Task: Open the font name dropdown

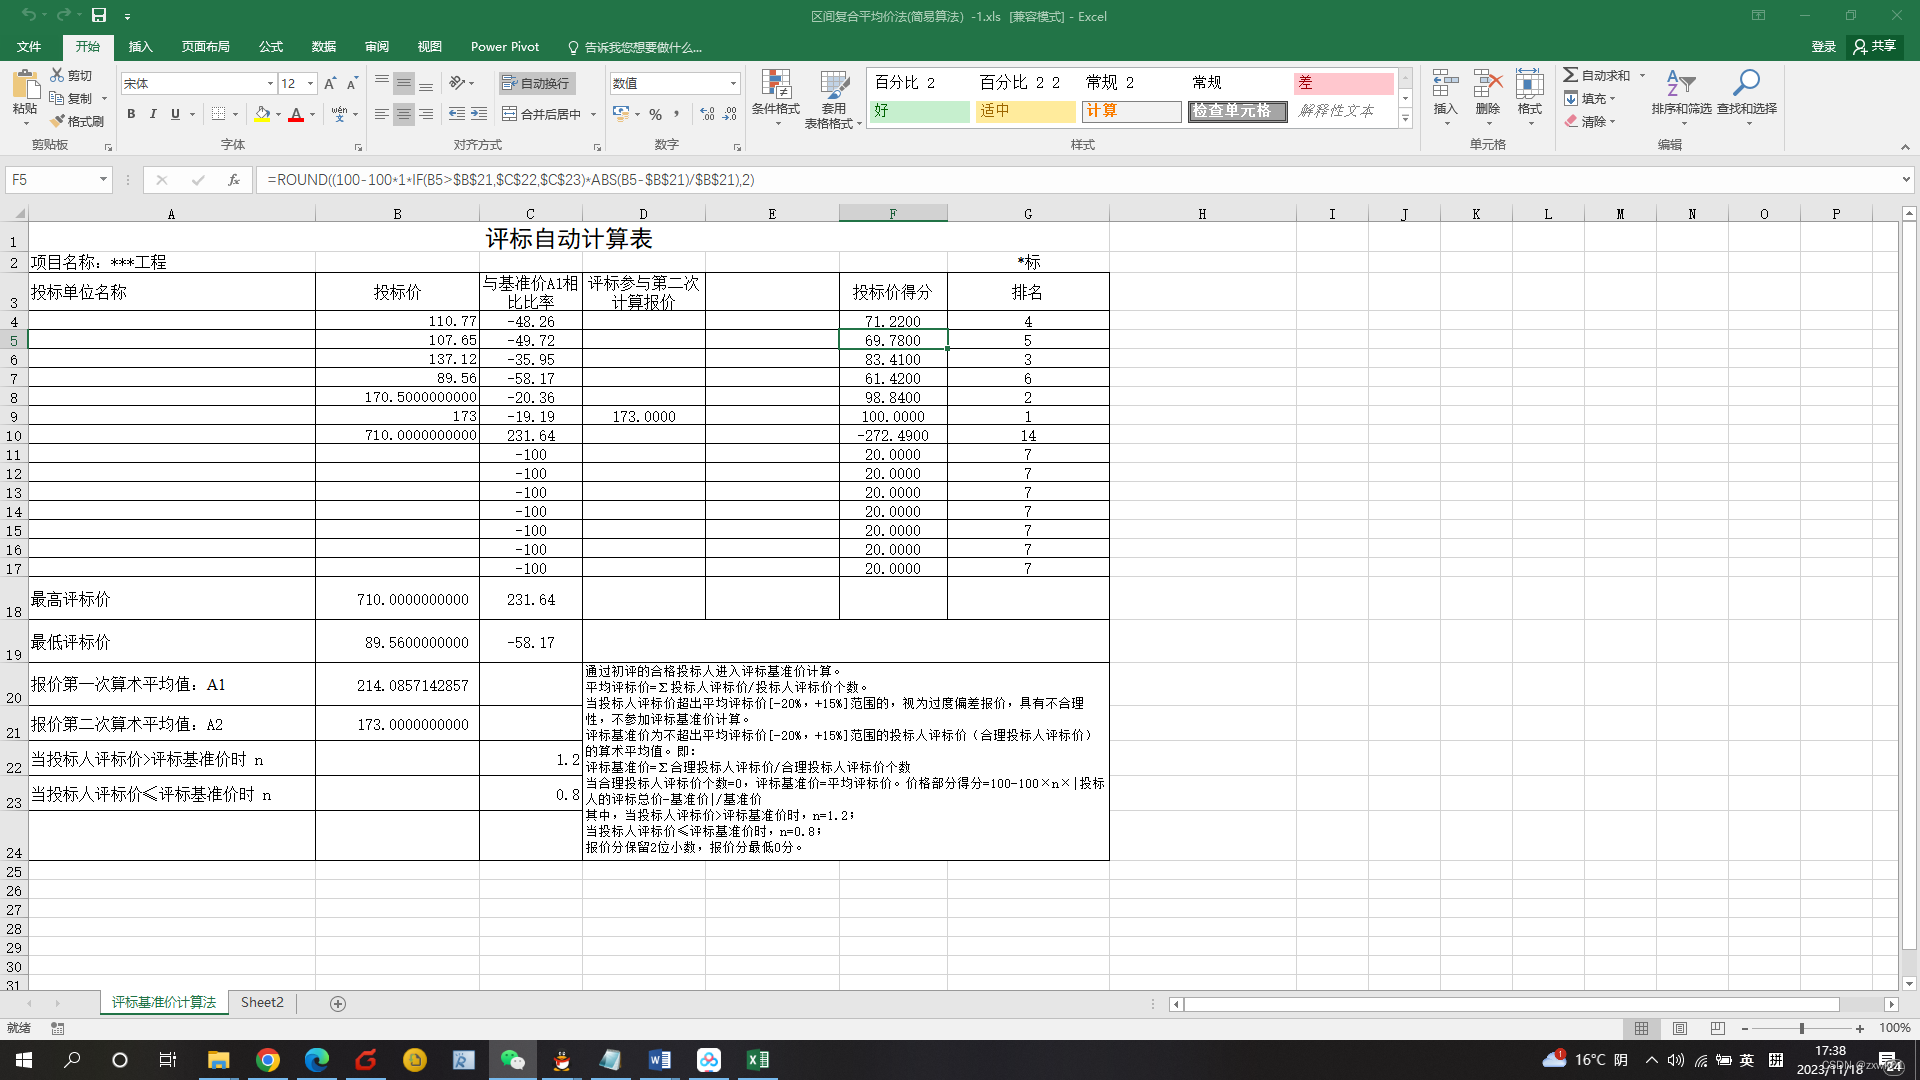Action: (x=269, y=84)
